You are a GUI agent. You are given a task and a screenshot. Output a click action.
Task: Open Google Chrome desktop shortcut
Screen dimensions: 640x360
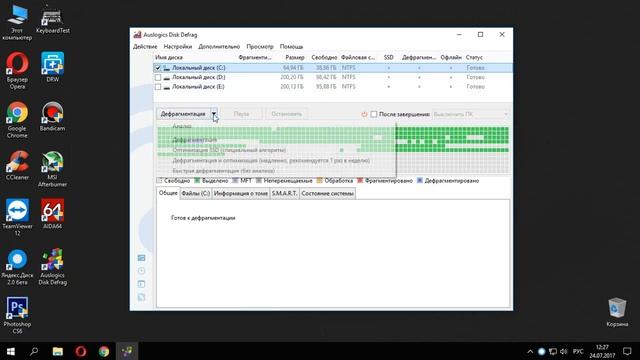[x=17, y=119]
